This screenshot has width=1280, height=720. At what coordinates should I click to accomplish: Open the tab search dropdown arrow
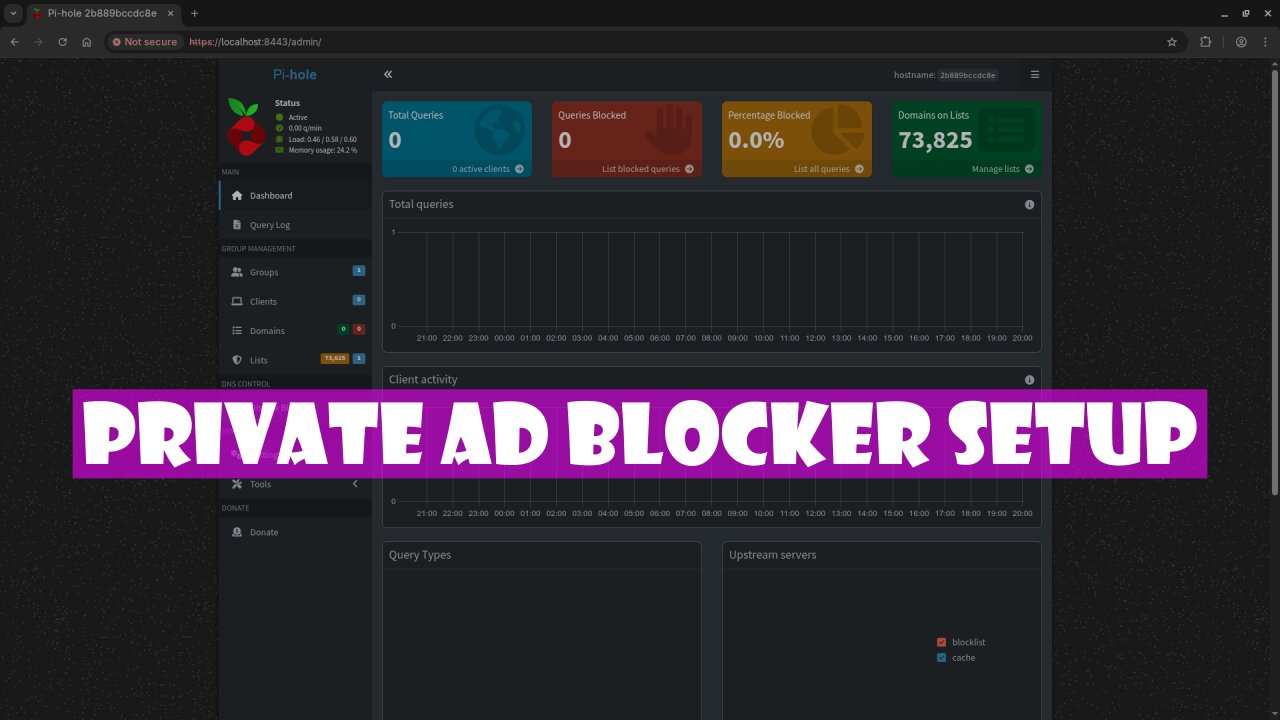pos(12,13)
